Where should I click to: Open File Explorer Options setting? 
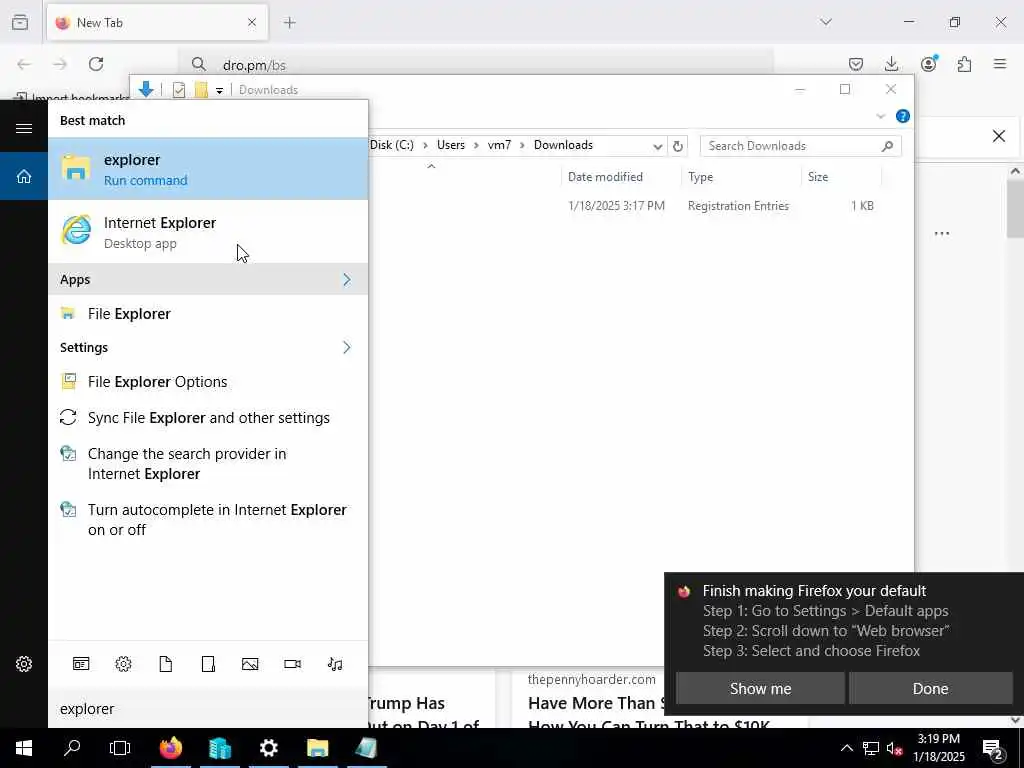(208, 381)
